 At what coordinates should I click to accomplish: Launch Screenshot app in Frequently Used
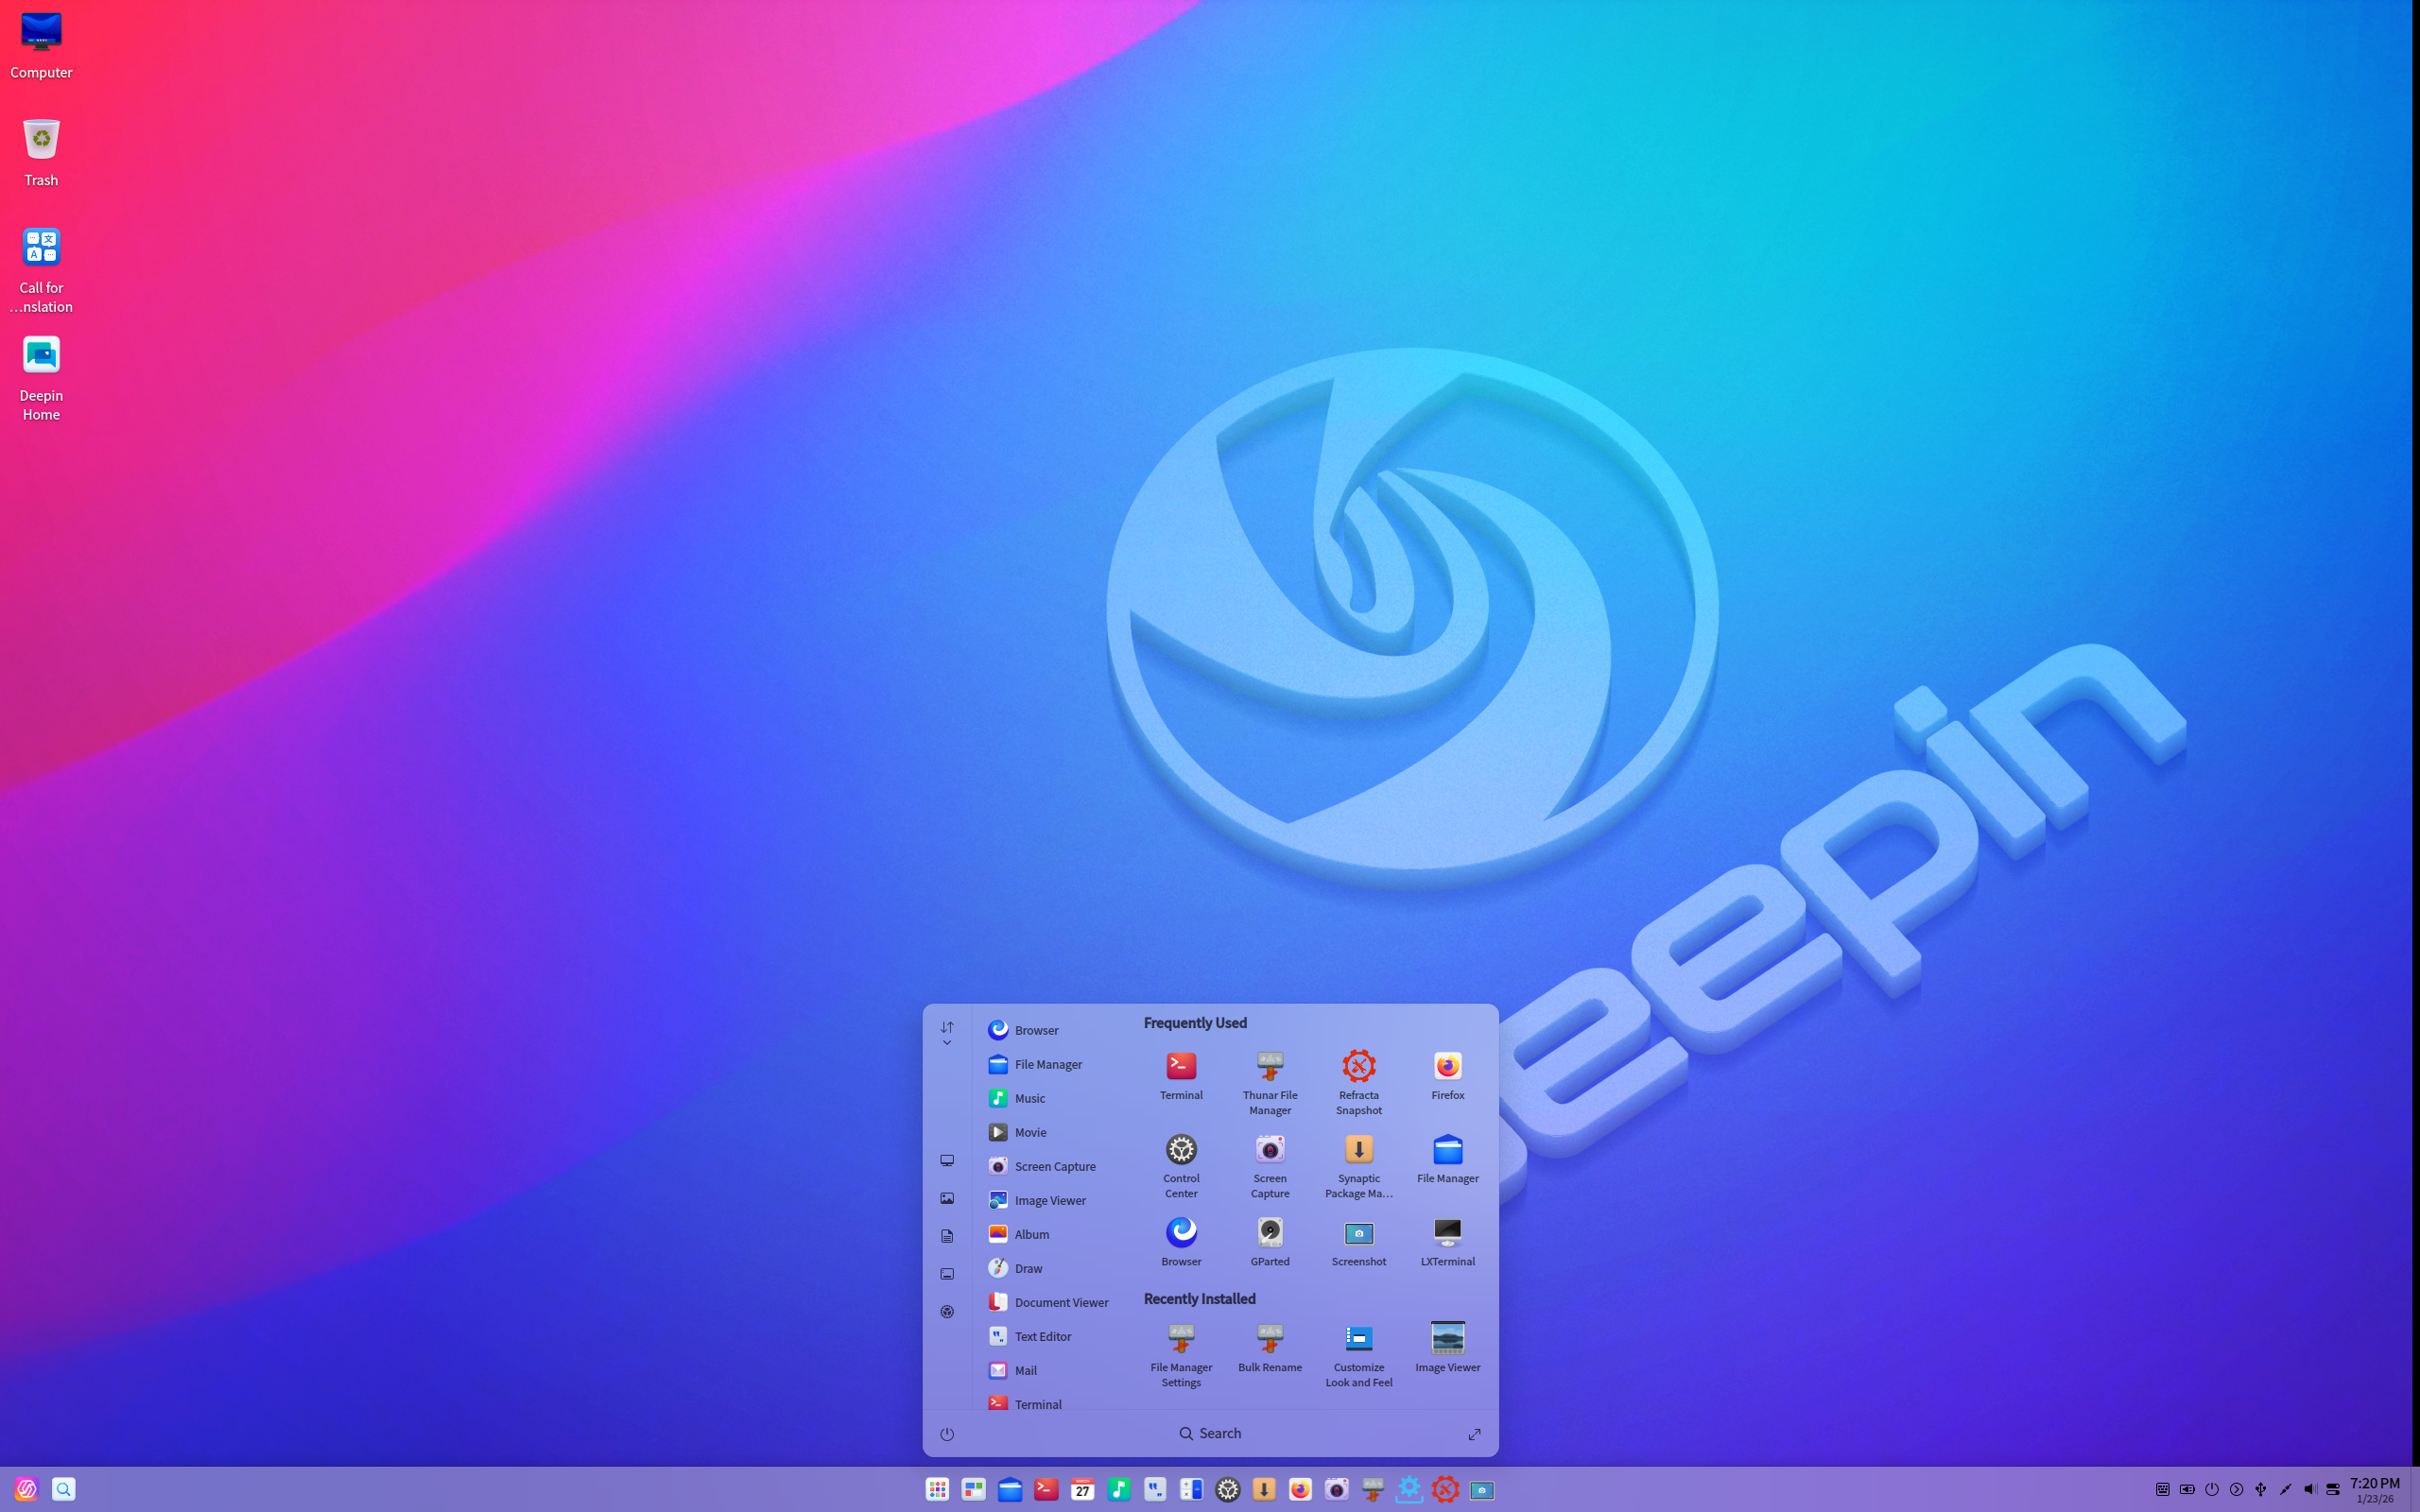point(1358,1241)
